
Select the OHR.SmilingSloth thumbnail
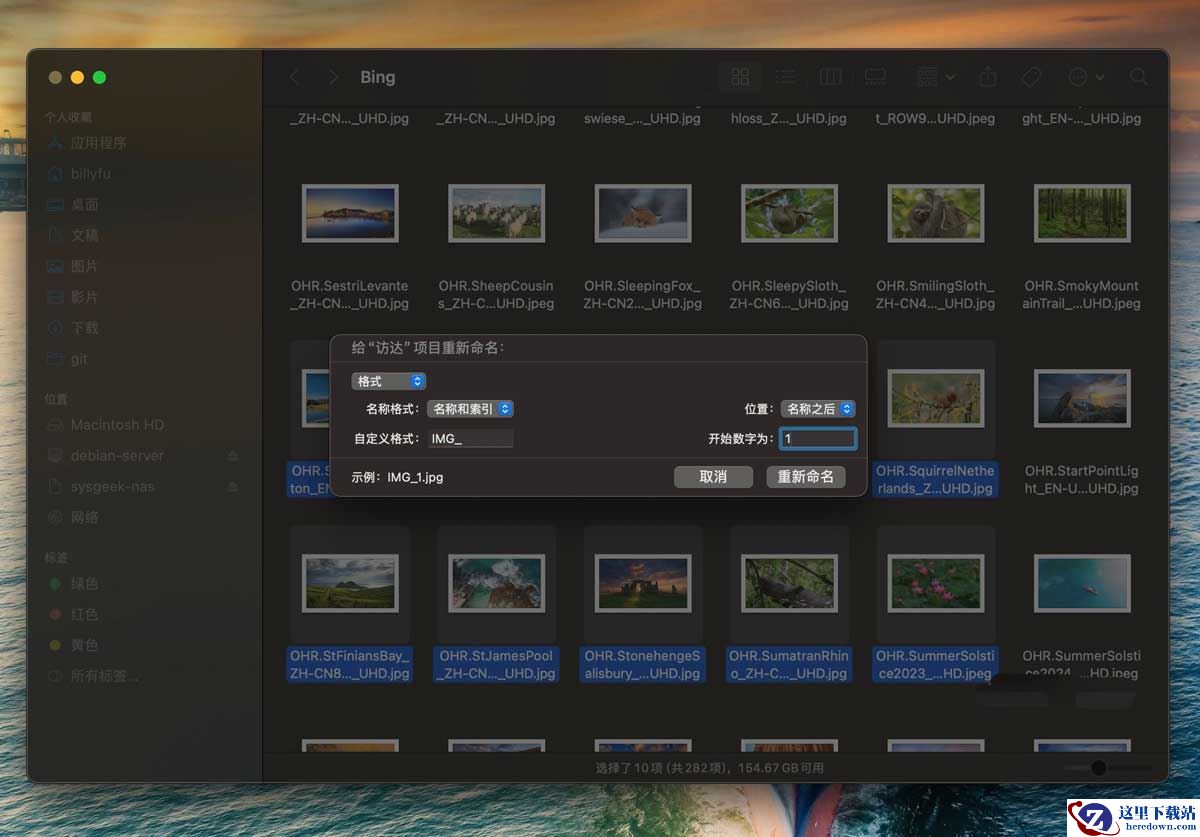point(935,213)
